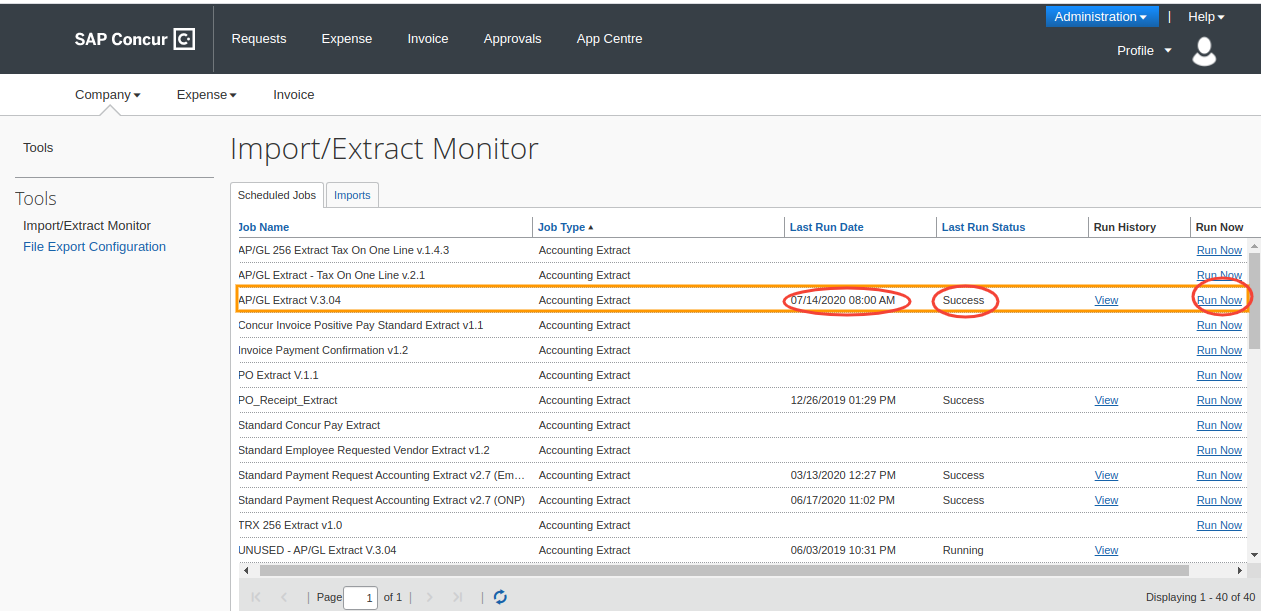
Task: Click the Run History column header
Action: pos(1125,227)
